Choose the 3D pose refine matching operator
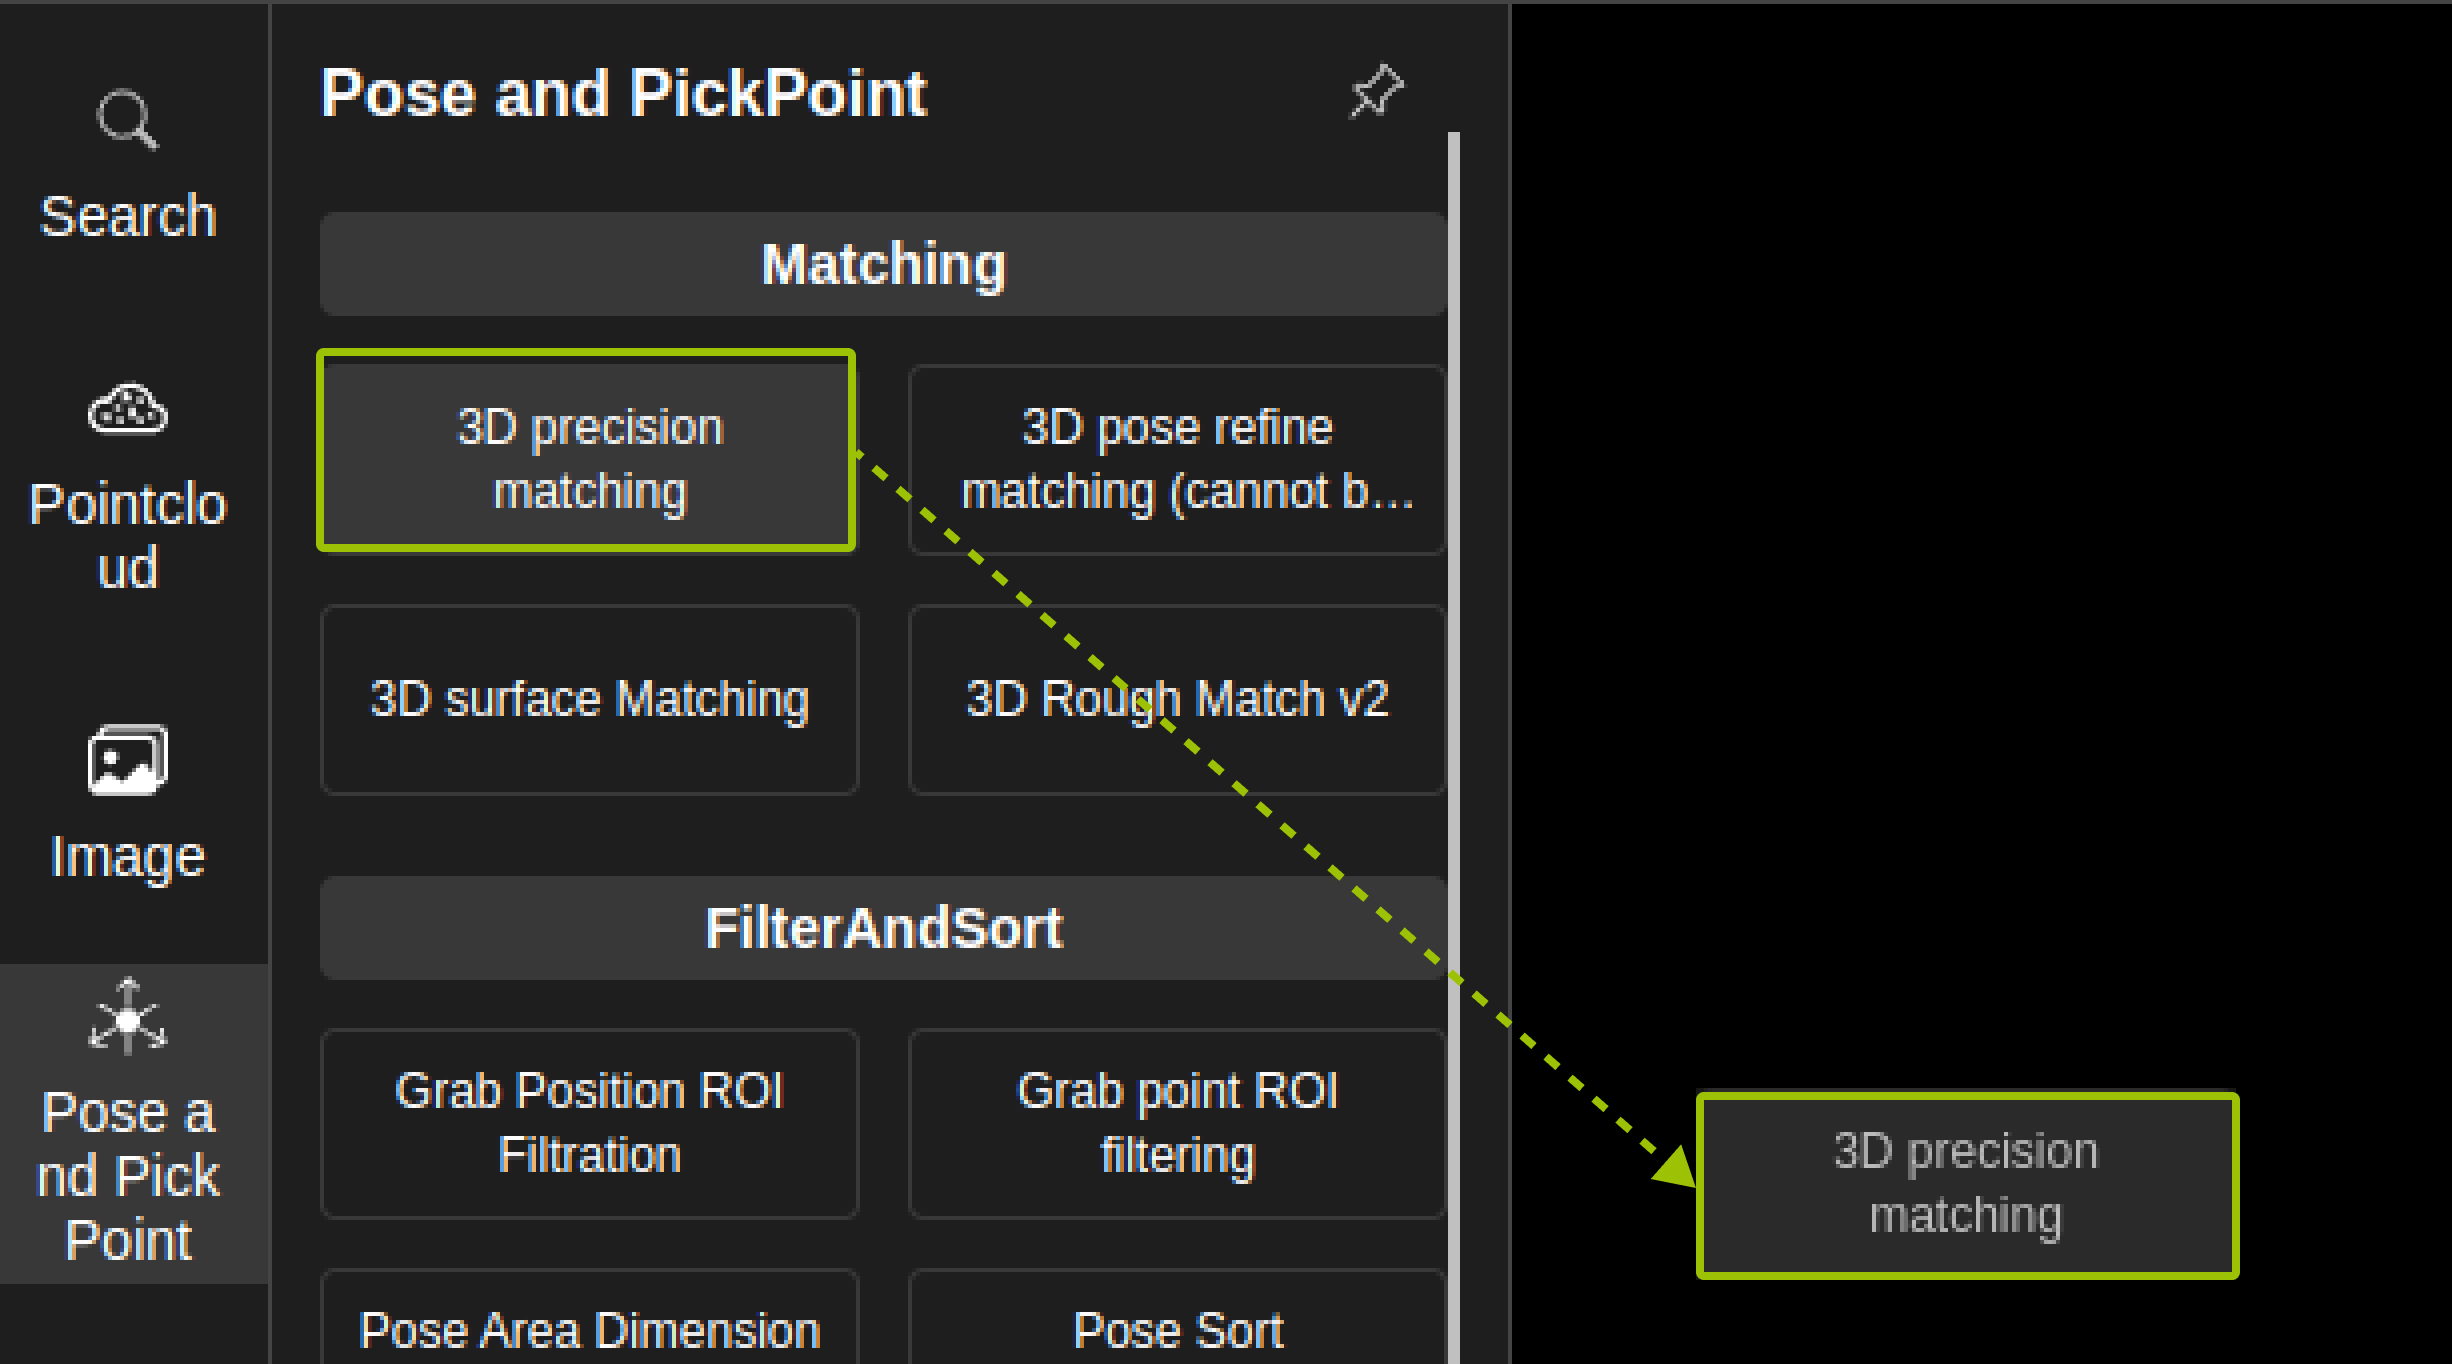Image resolution: width=2452 pixels, height=1364 pixels. click(1177, 459)
